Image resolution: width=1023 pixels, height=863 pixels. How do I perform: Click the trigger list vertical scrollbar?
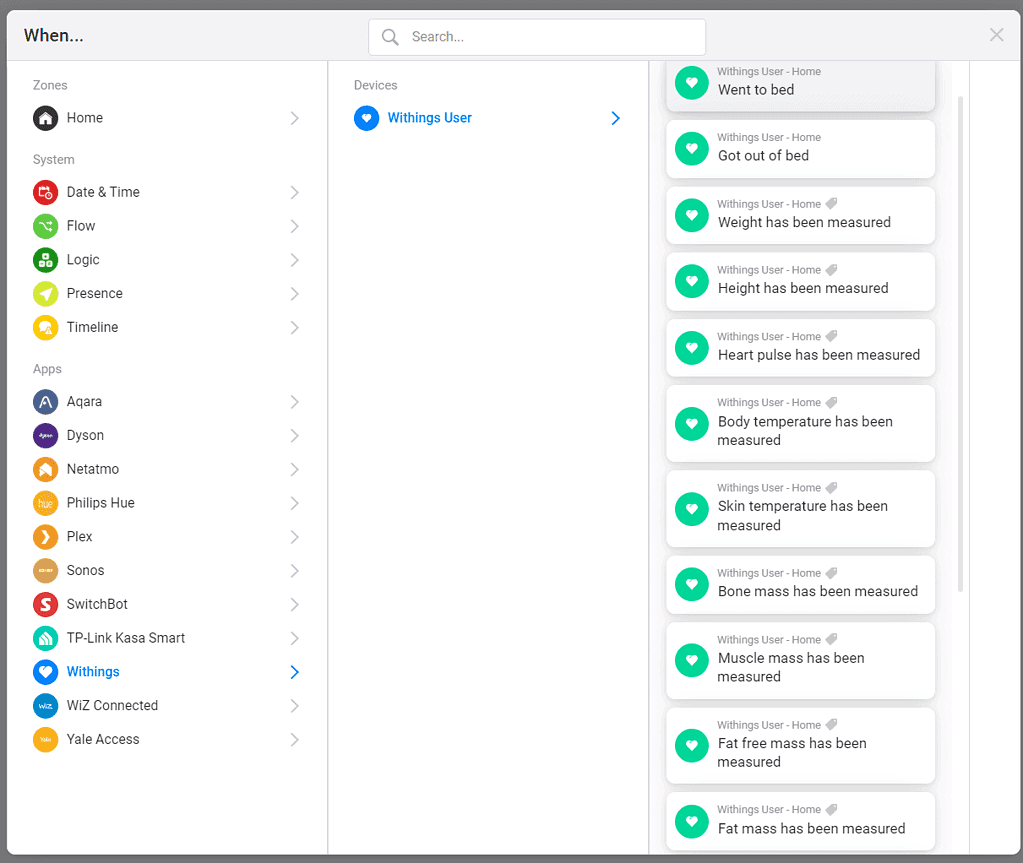click(961, 340)
